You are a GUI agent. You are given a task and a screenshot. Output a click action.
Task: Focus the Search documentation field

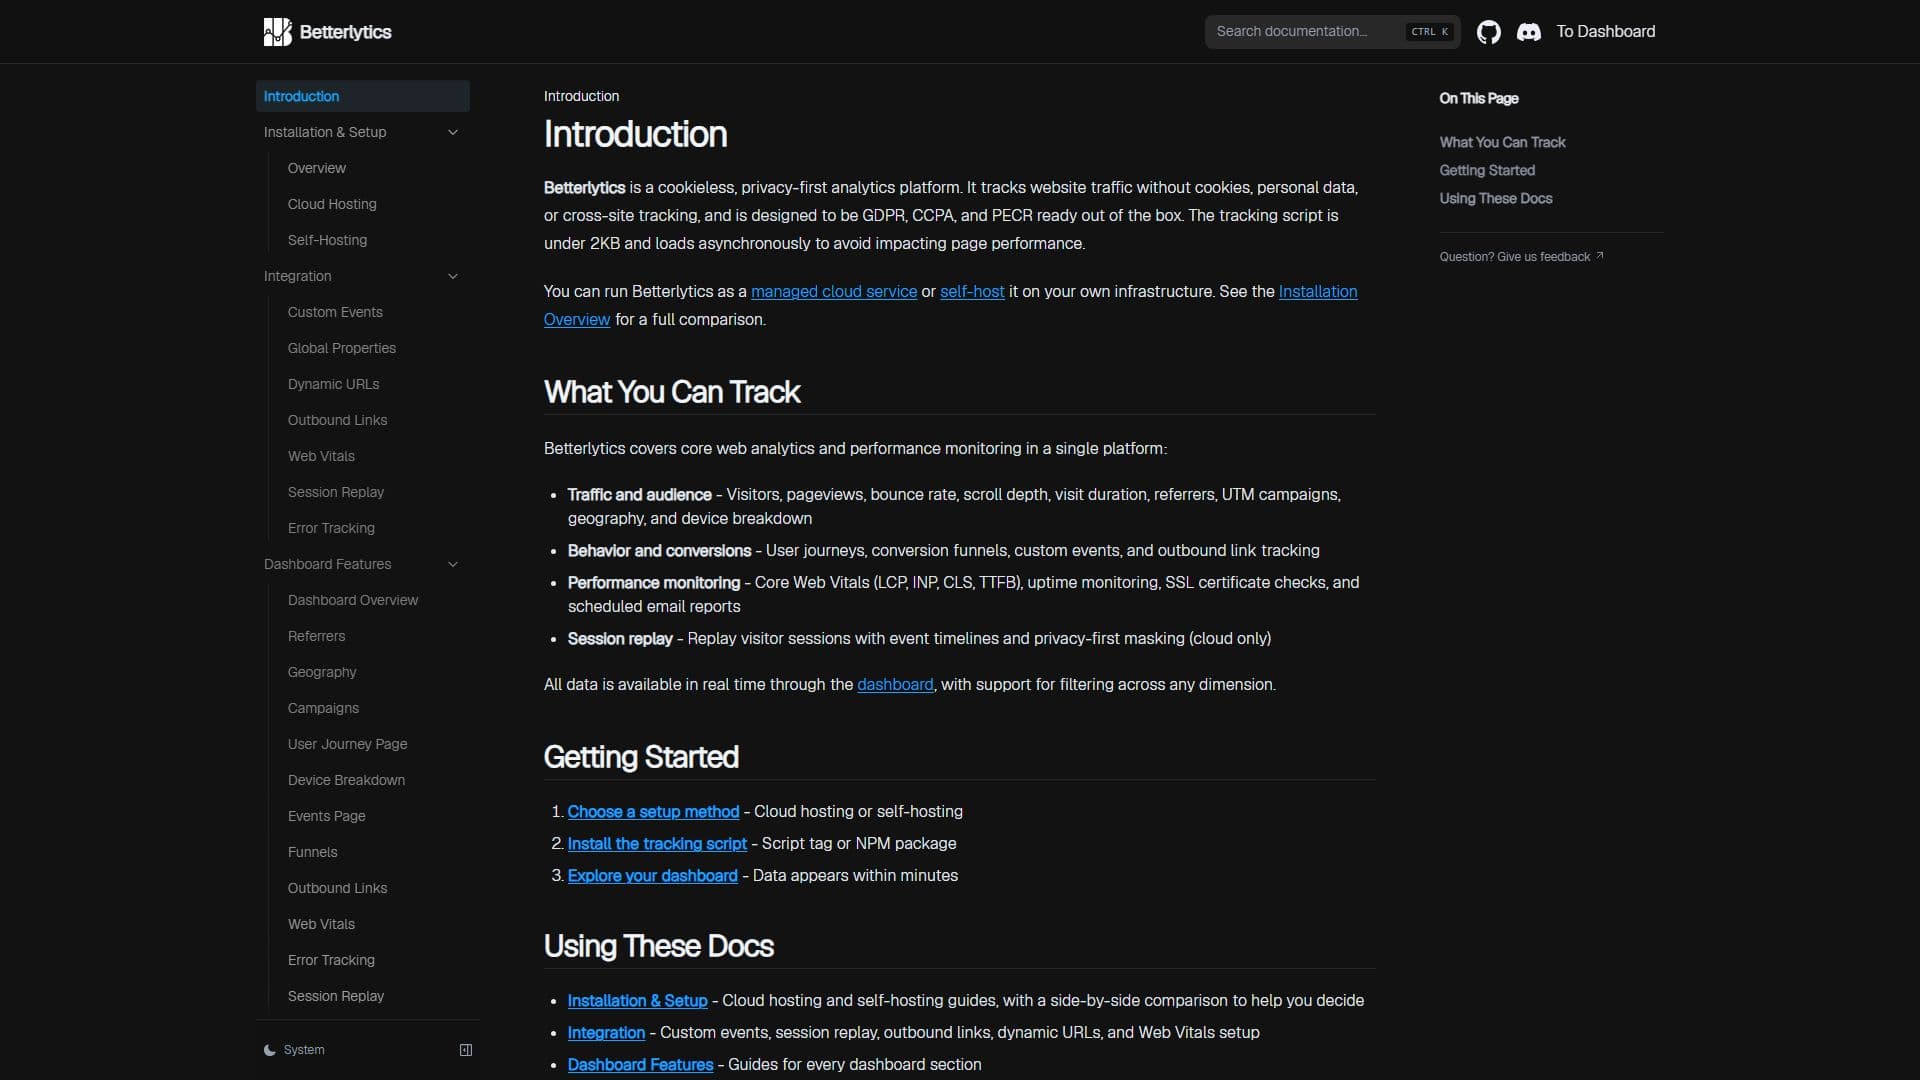[1332, 32]
